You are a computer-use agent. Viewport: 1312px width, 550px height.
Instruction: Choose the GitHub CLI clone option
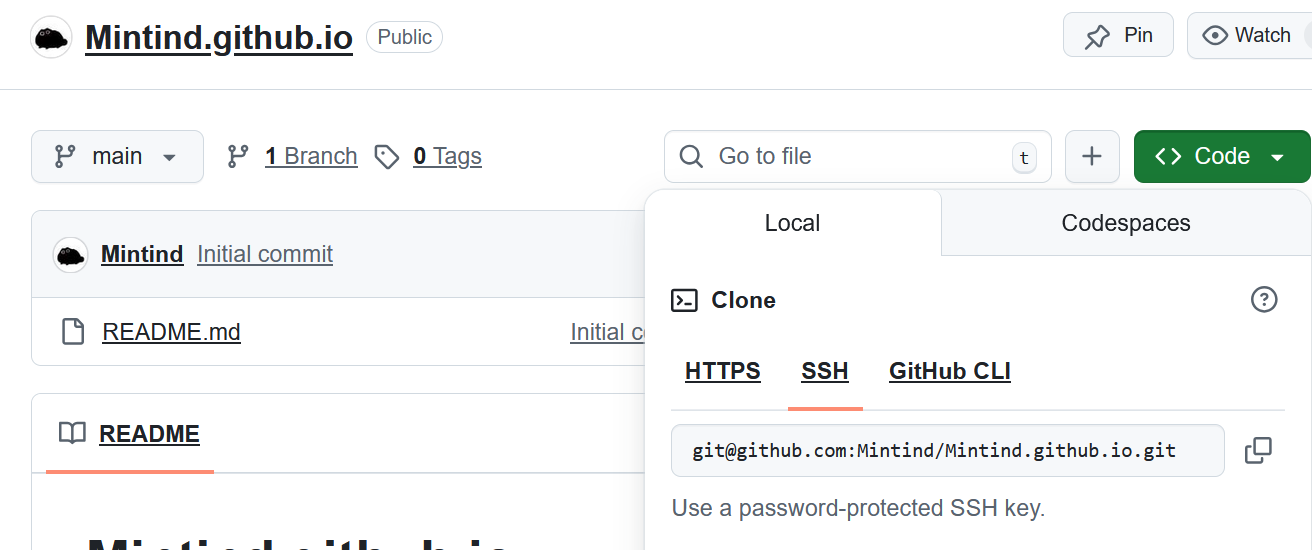pos(949,372)
